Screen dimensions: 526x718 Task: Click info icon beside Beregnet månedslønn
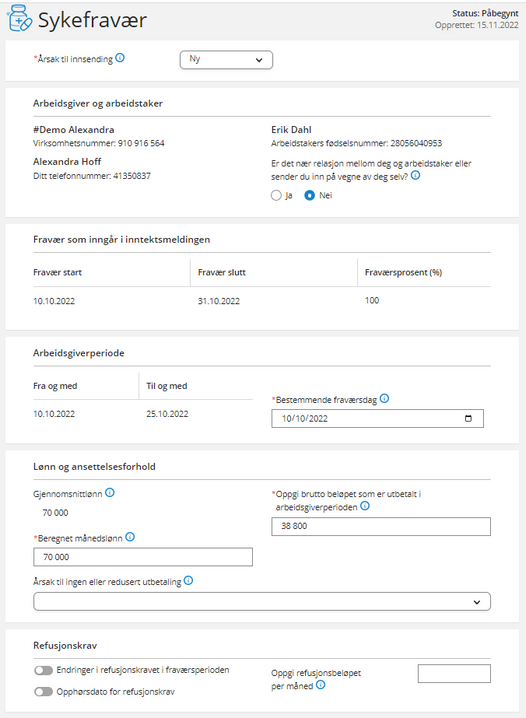click(x=130, y=537)
